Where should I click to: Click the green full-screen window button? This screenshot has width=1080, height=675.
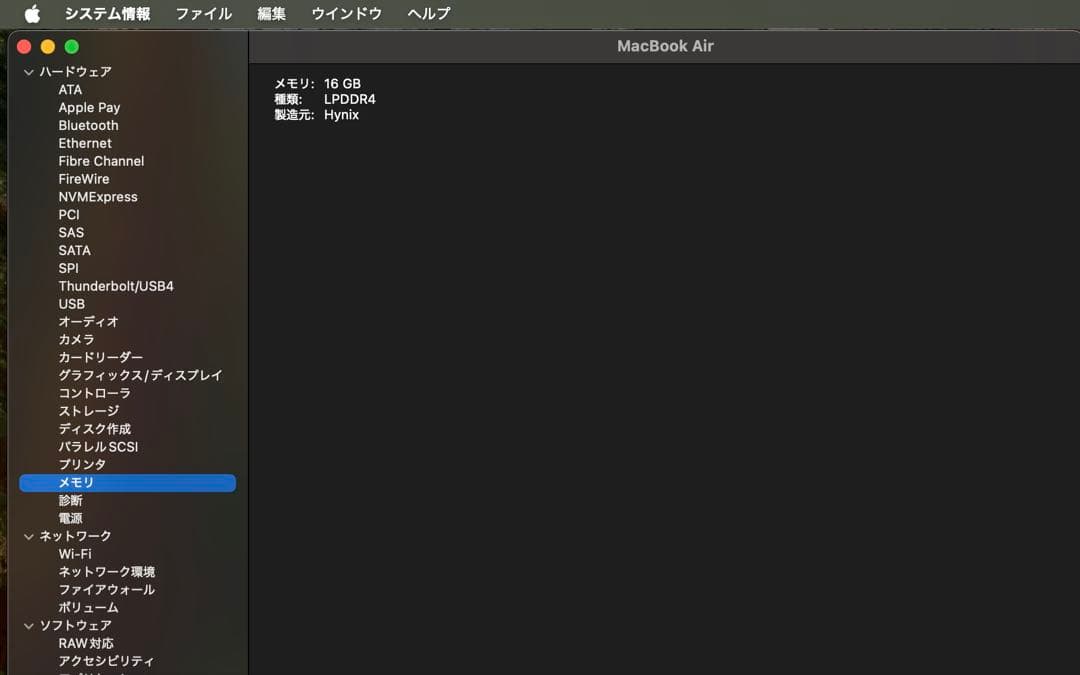pos(72,47)
